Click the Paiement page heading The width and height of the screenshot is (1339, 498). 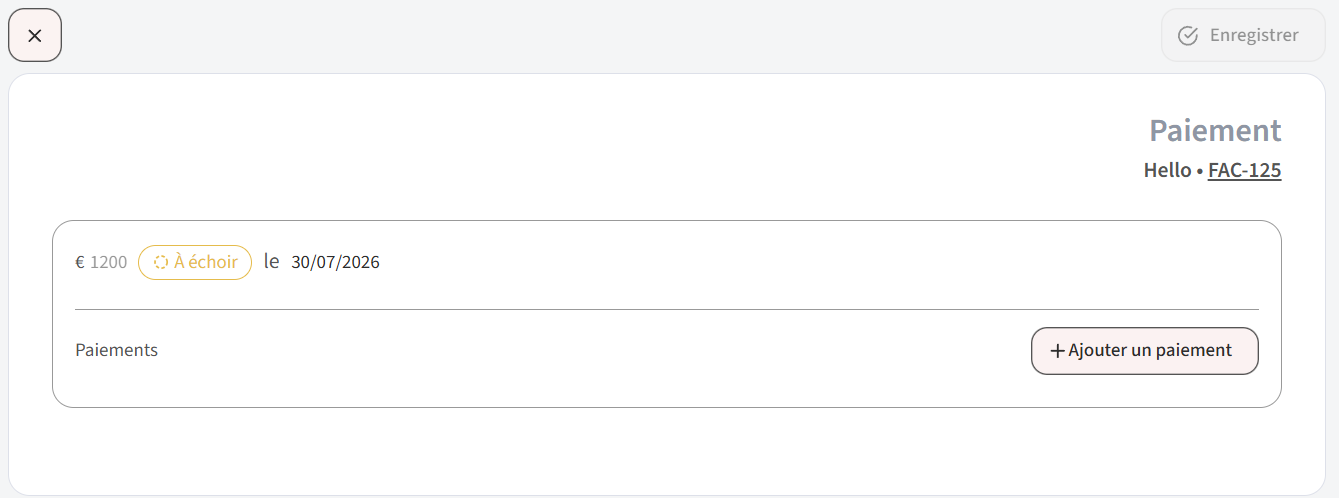click(x=1215, y=130)
